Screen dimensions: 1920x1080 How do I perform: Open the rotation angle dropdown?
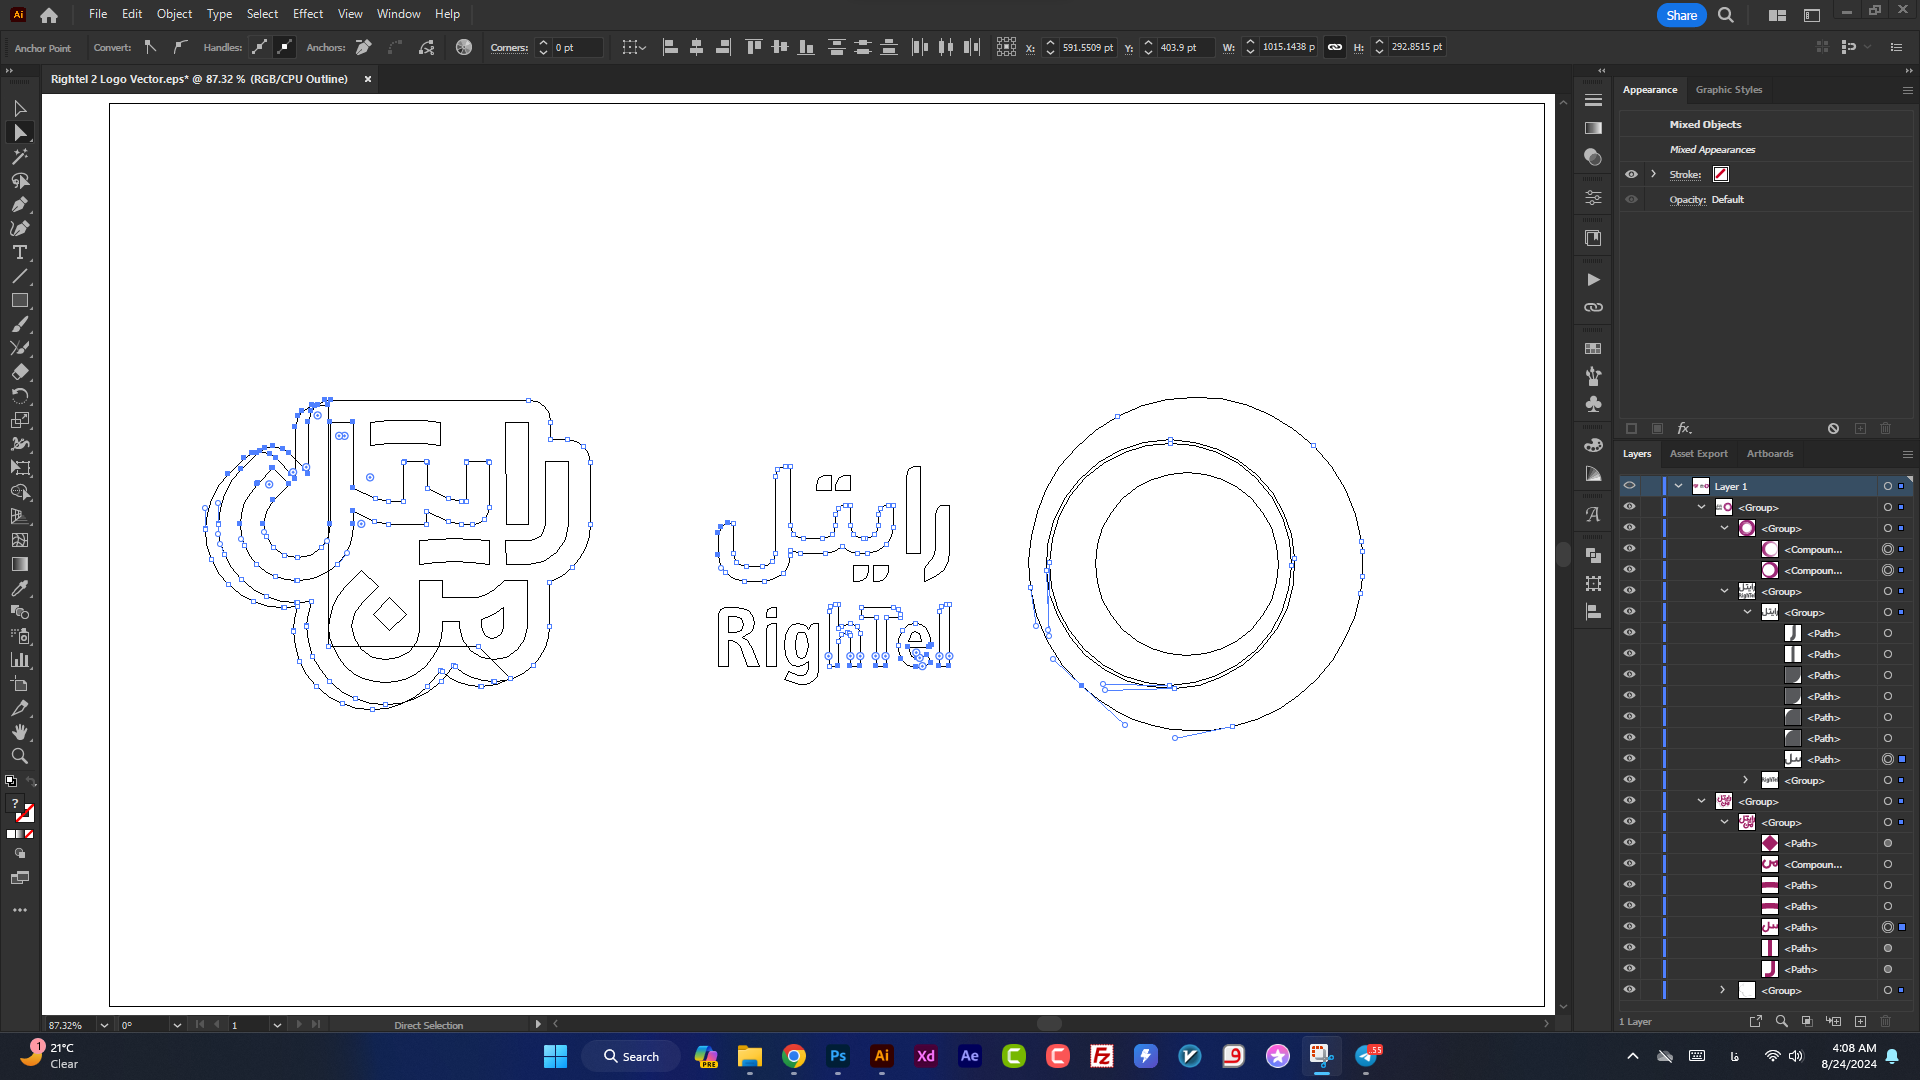pos(177,1025)
